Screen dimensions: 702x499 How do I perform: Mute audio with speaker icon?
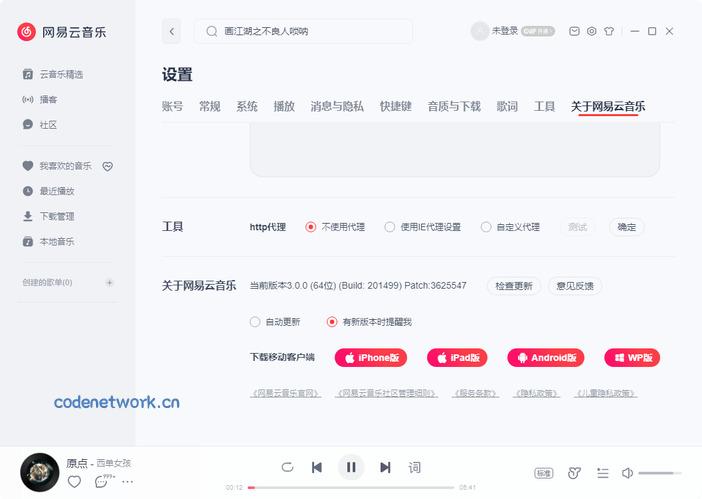(627, 473)
